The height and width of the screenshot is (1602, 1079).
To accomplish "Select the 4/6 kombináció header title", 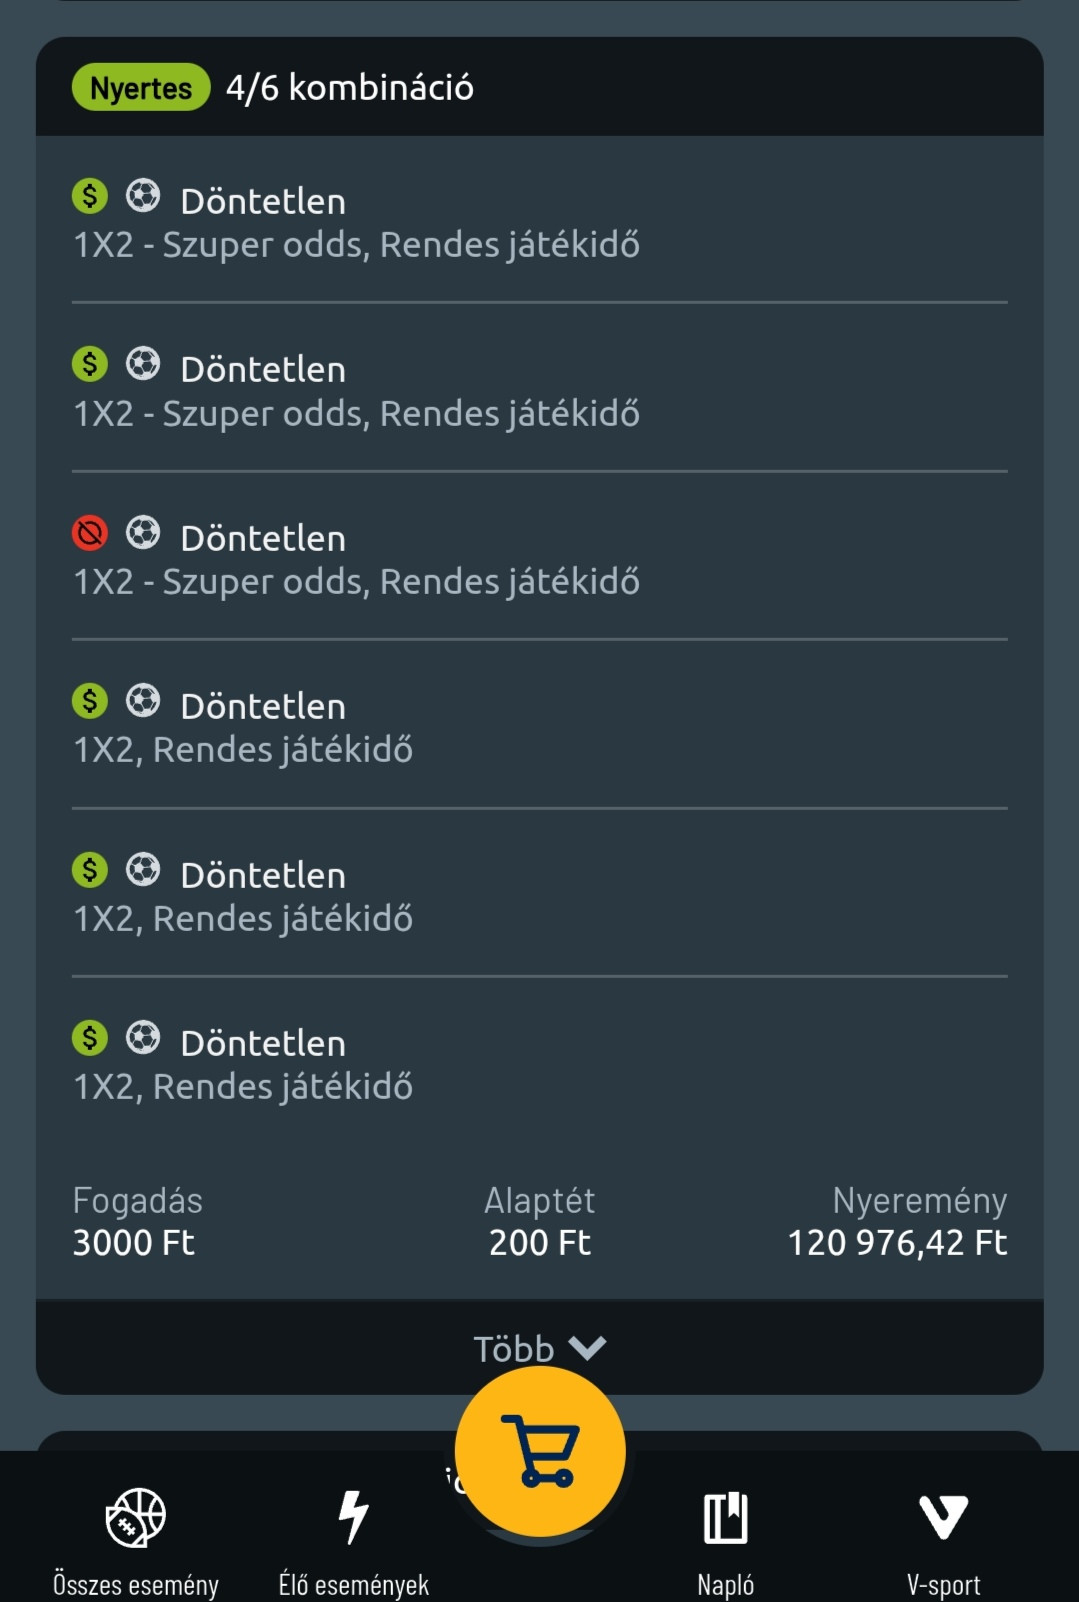I will pyautogui.click(x=350, y=88).
